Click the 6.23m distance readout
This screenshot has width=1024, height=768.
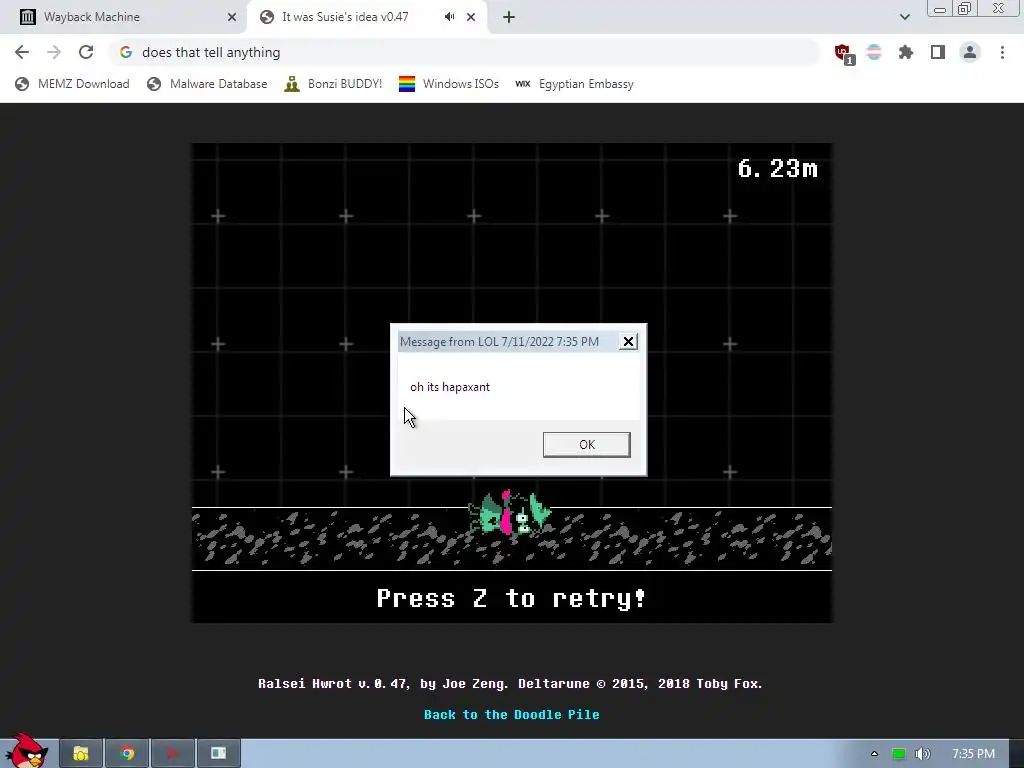(x=777, y=168)
